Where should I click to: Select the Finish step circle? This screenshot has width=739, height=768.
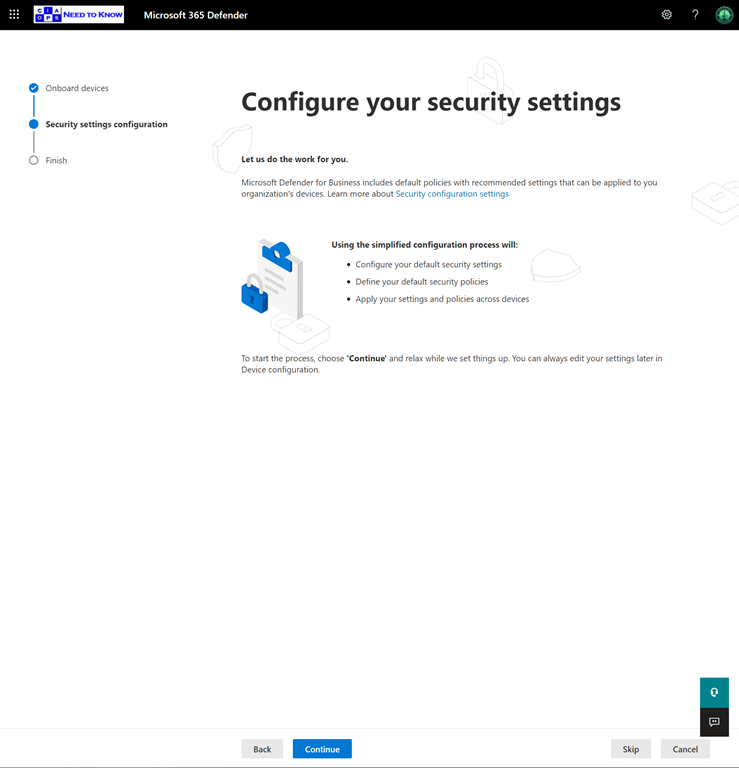click(x=34, y=160)
